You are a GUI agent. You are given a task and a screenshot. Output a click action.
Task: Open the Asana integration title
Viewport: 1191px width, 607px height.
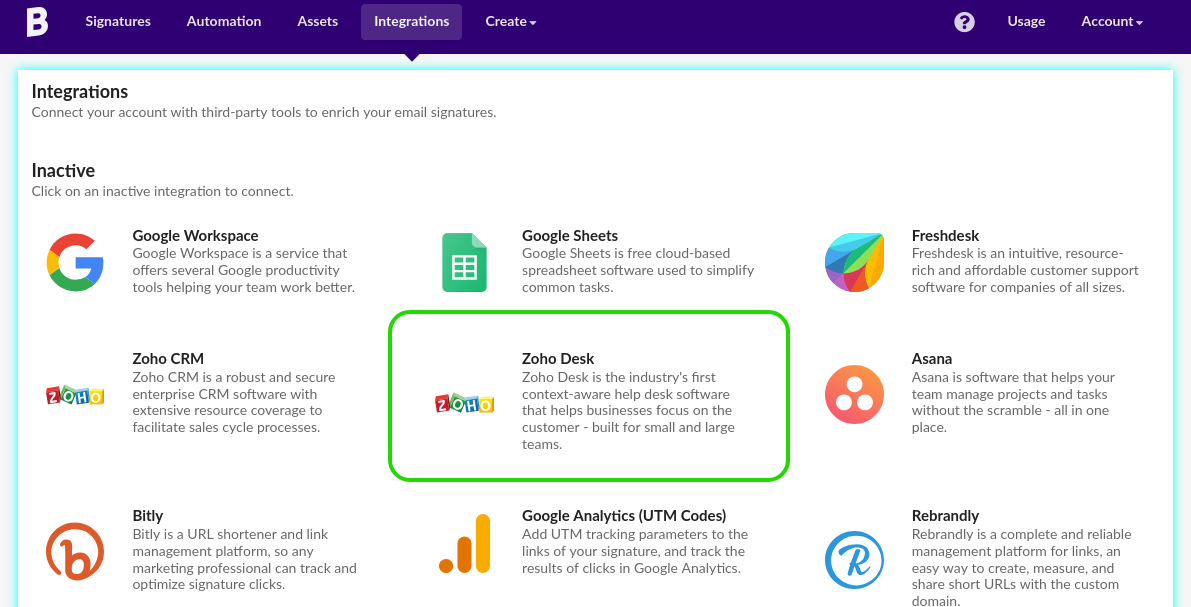coord(931,359)
